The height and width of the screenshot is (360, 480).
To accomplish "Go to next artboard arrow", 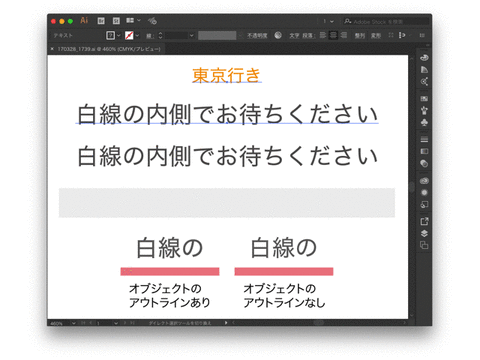I will (124, 323).
